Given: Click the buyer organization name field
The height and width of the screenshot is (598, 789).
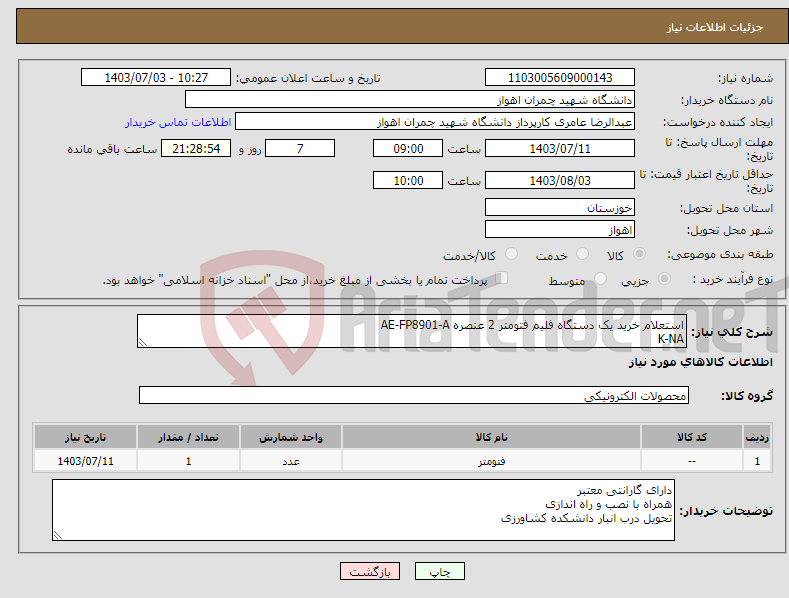Looking at the screenshot, I should click(410, 100).
